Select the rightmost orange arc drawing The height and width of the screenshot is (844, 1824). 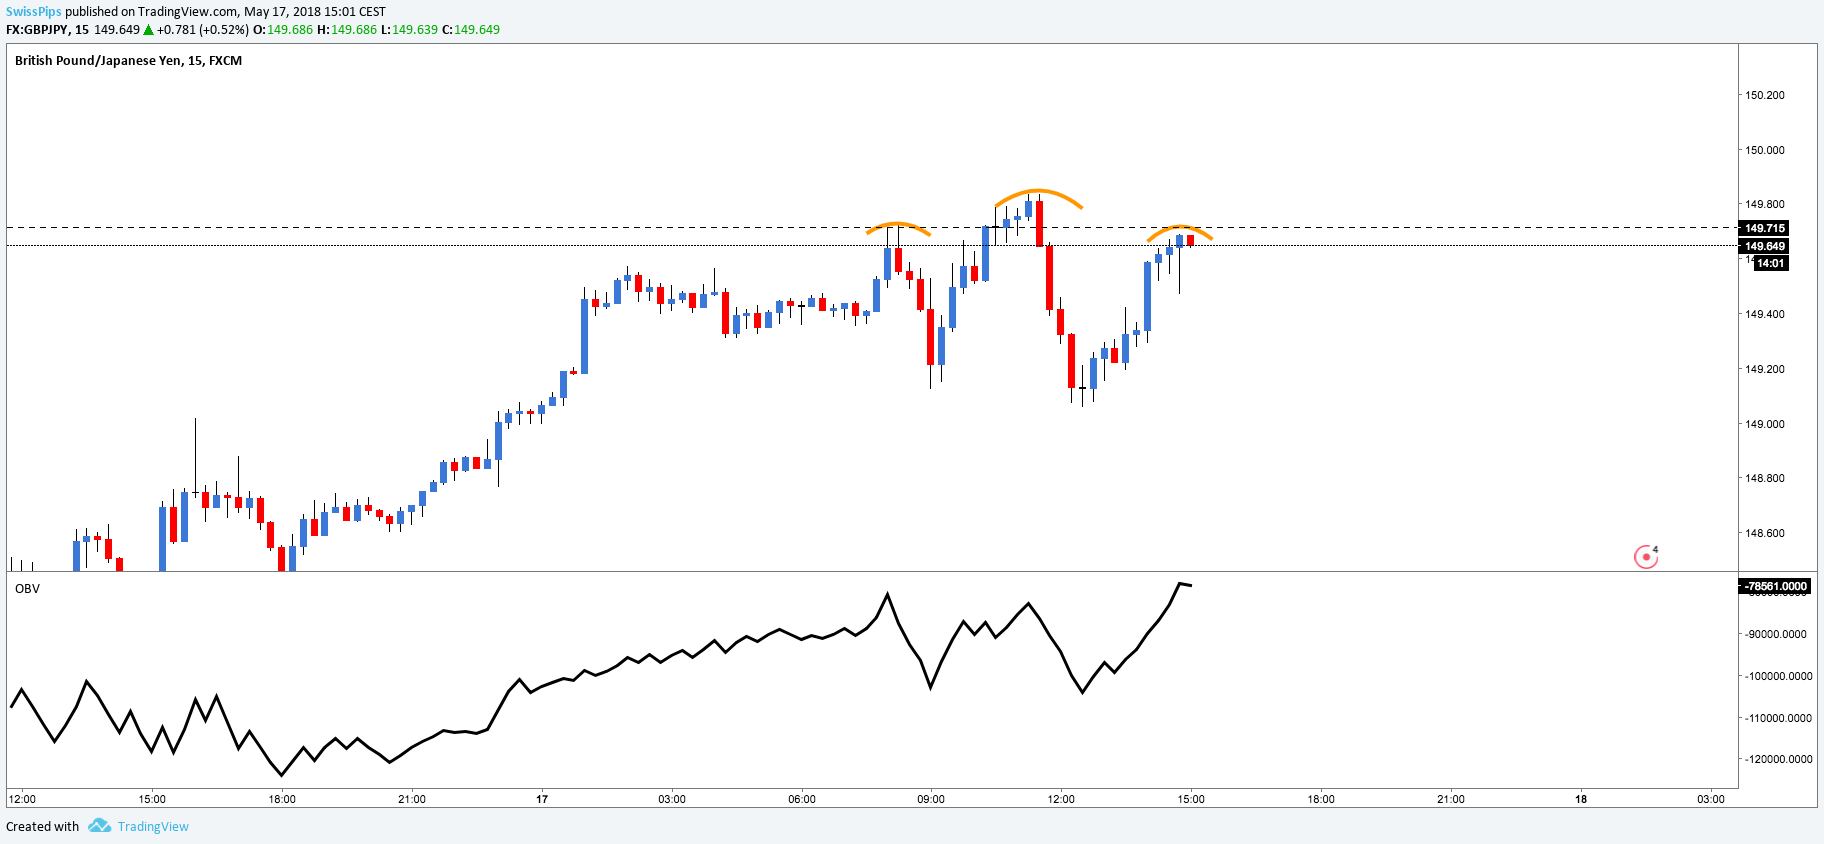coord(1179,233)
